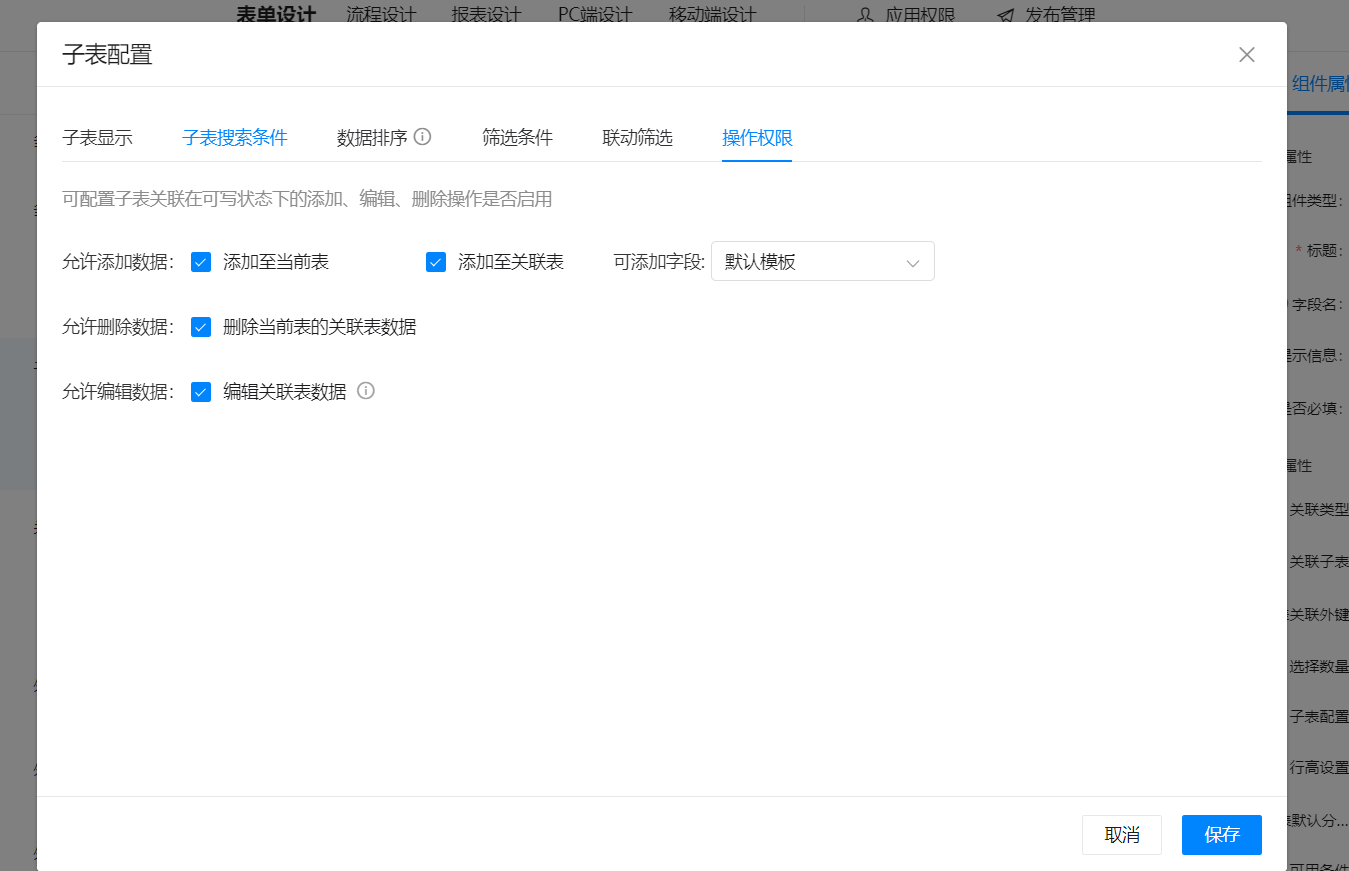The width and height of the screenshot is (1349, 871).
Task: Switch to 数据排序 tab
Action: click(372, 138)
